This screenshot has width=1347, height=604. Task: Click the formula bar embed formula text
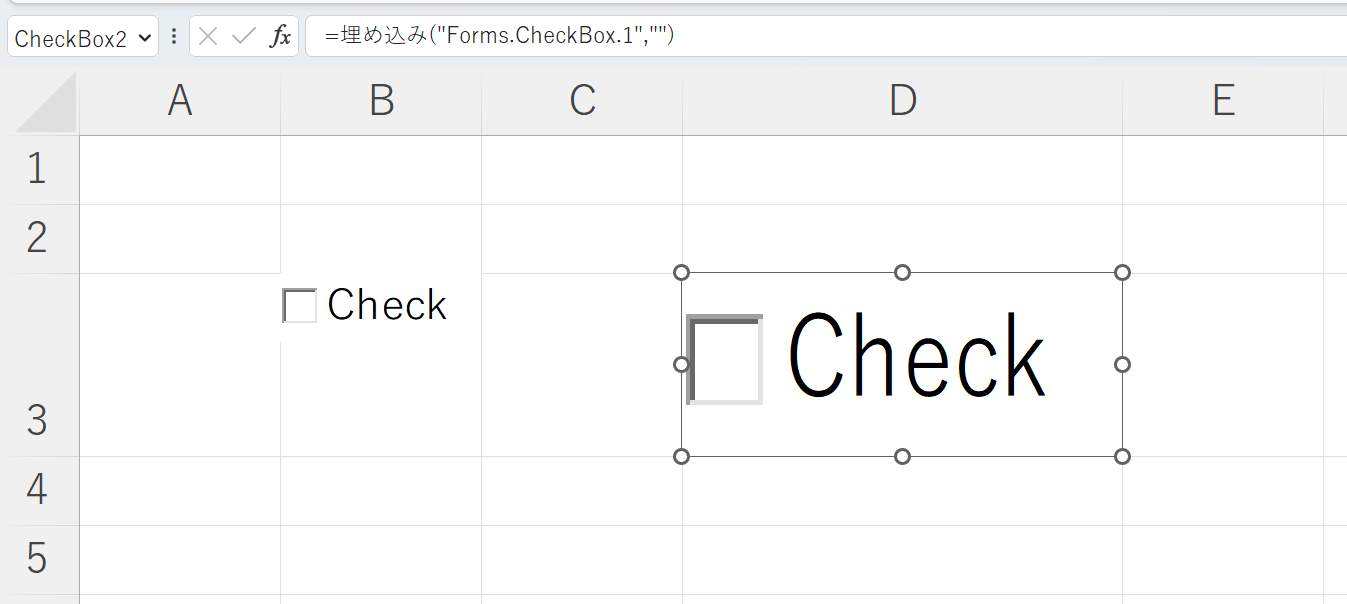click(500, 37)
